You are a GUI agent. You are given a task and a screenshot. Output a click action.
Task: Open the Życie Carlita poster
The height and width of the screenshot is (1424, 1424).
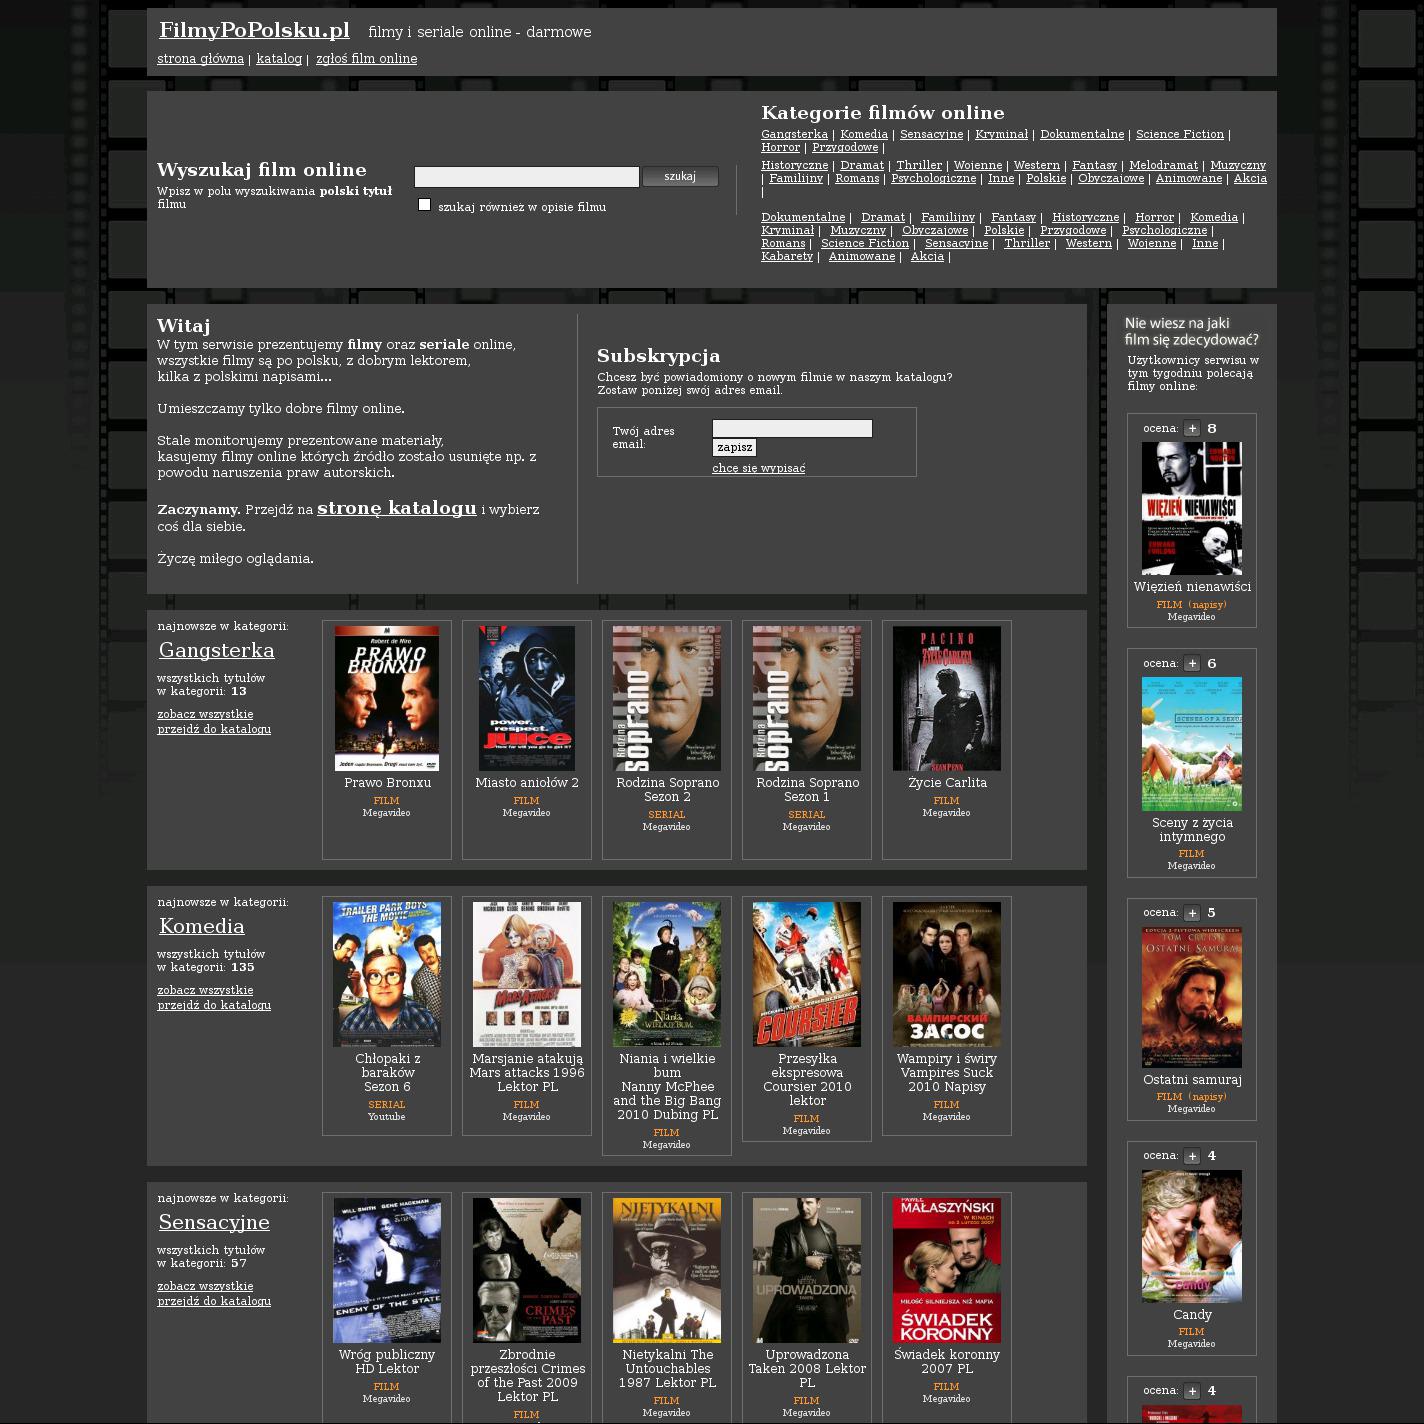[x=947, y=698]
